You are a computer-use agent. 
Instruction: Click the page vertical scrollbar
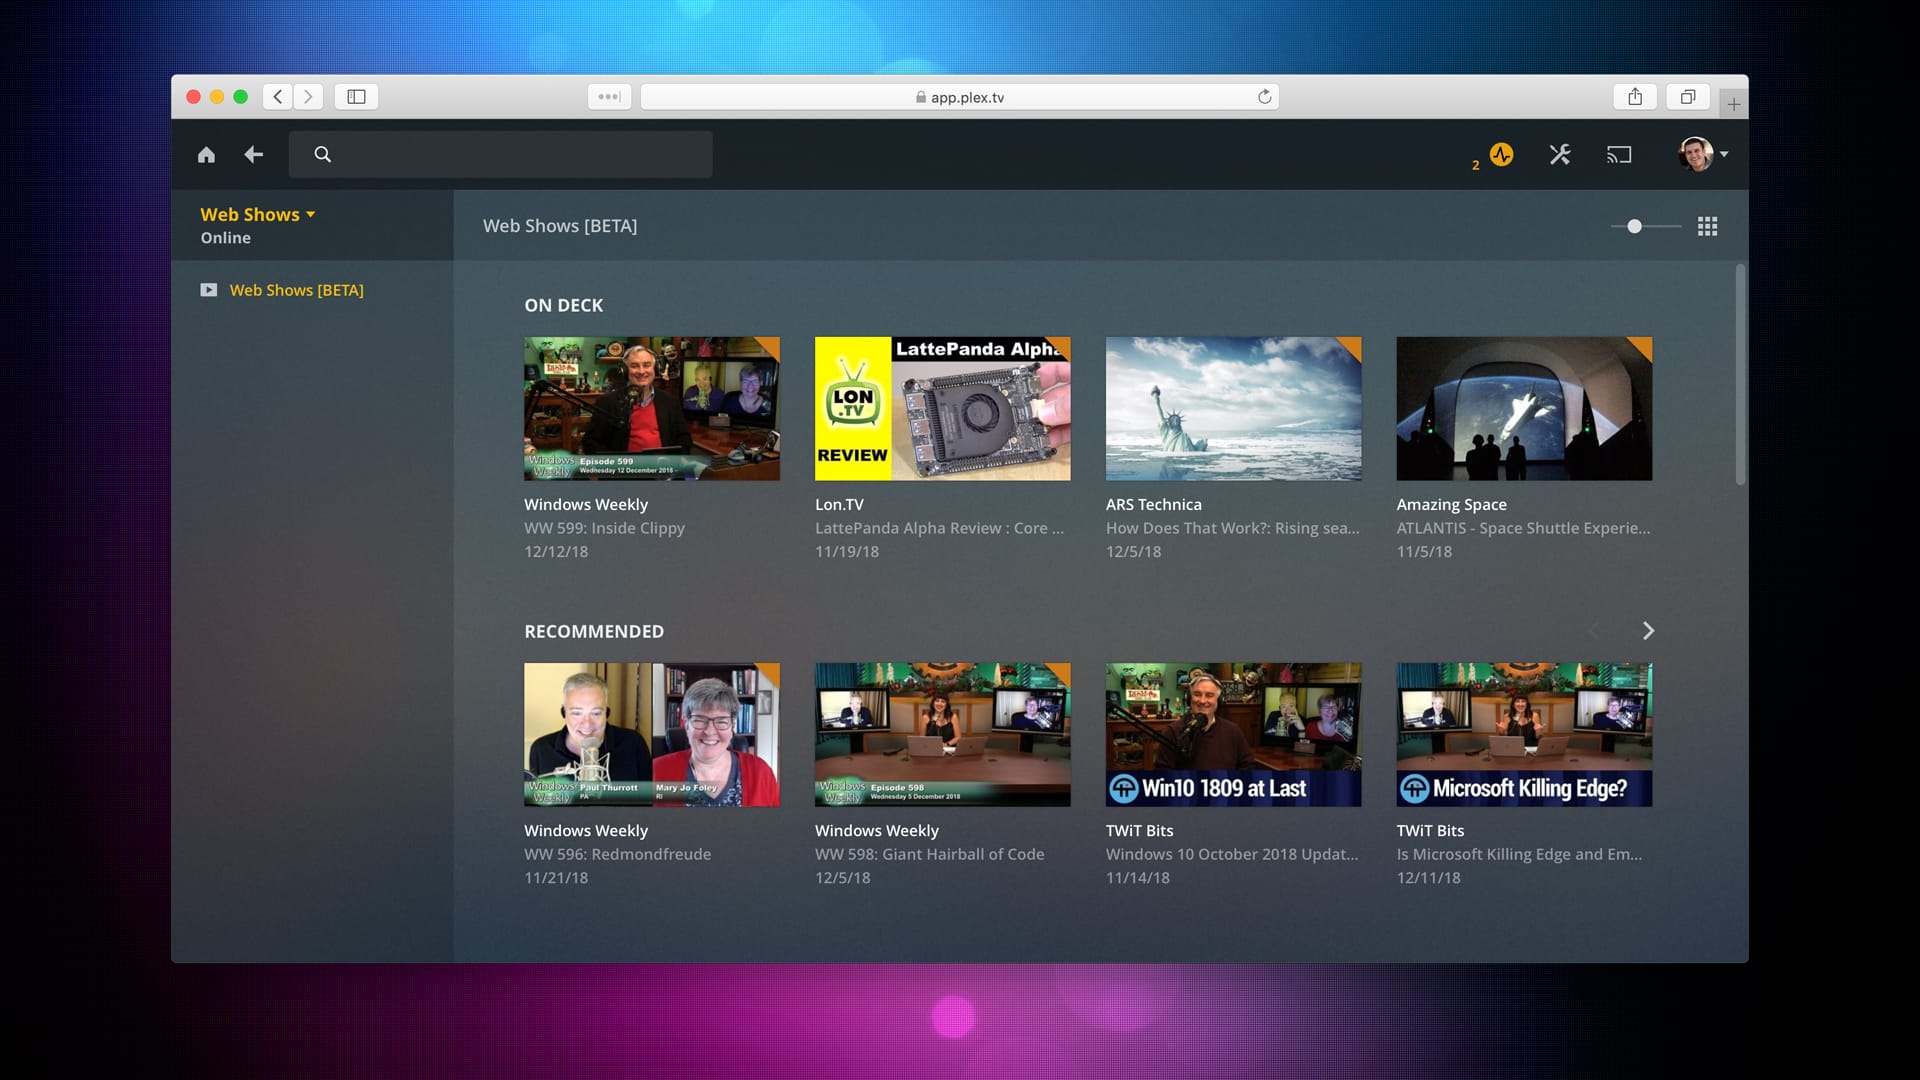pos(1740,375)
